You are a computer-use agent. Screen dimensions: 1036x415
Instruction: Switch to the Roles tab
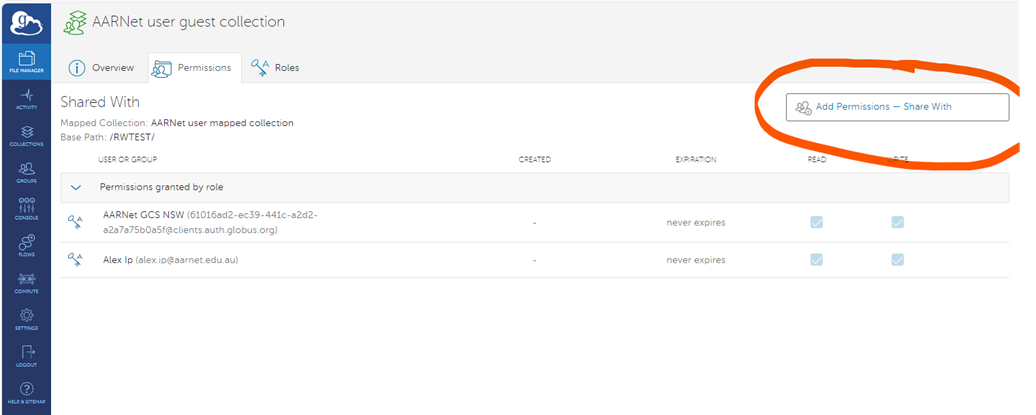point(276,67)
